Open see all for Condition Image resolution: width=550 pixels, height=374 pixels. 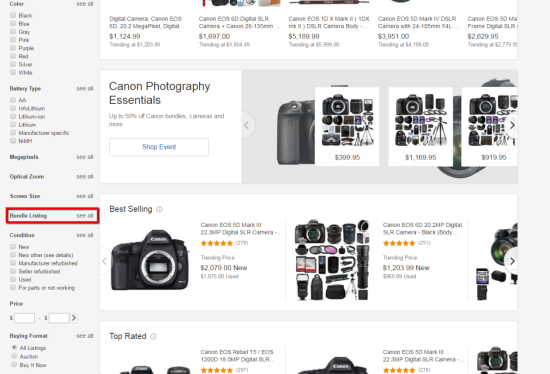tap(85, 235)
